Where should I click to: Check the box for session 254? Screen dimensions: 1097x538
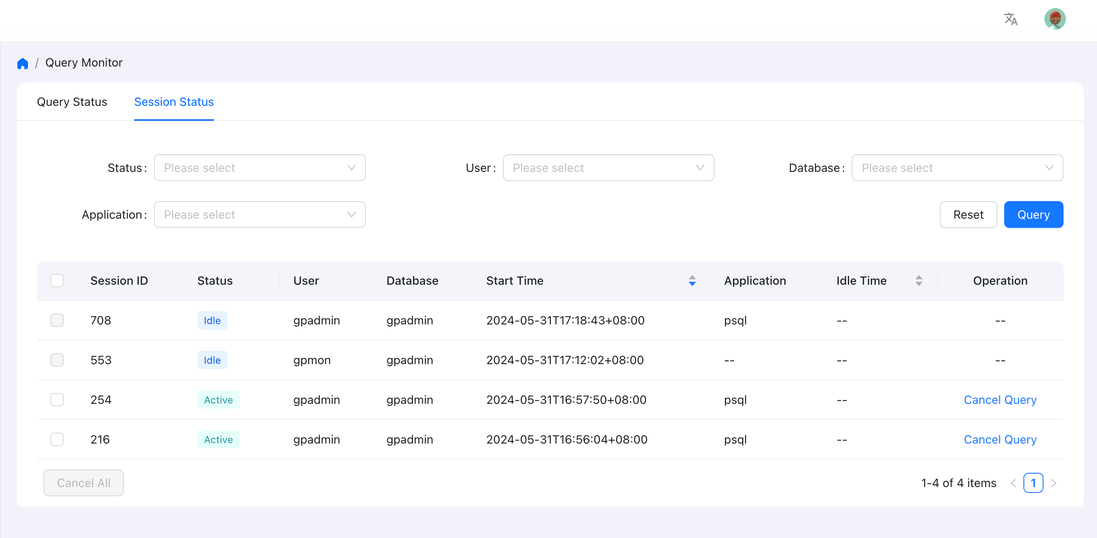click(x=57, y=400)
